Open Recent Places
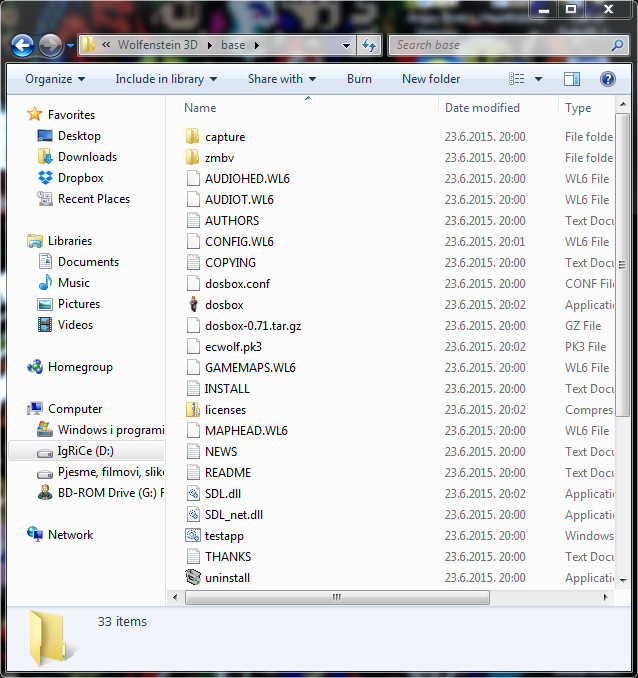The image size is (638, 678). point(94,199)
